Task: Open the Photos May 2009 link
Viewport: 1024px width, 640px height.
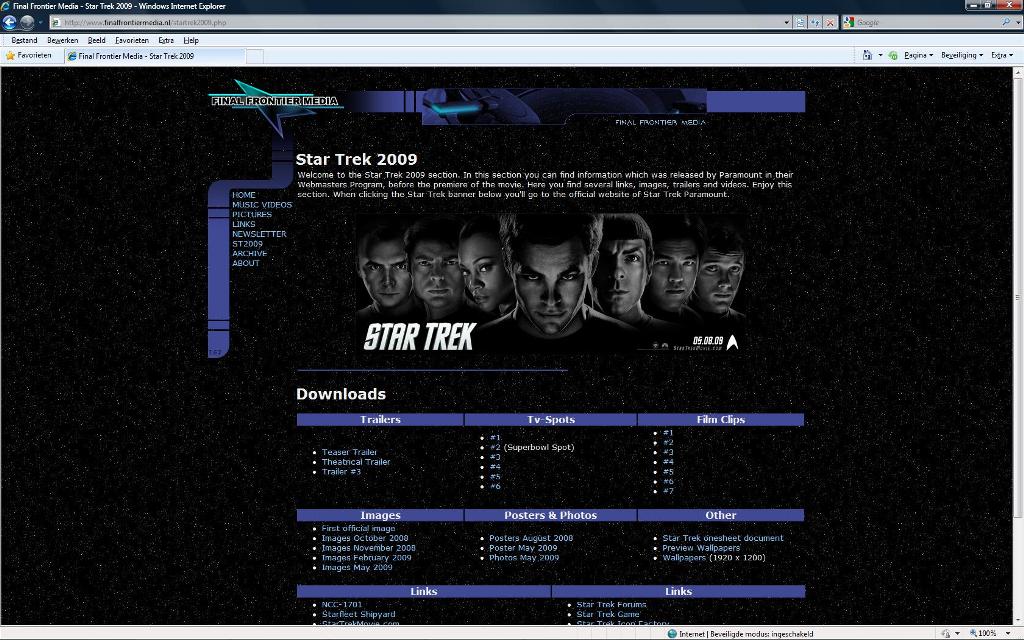Action: click(524, 558)
